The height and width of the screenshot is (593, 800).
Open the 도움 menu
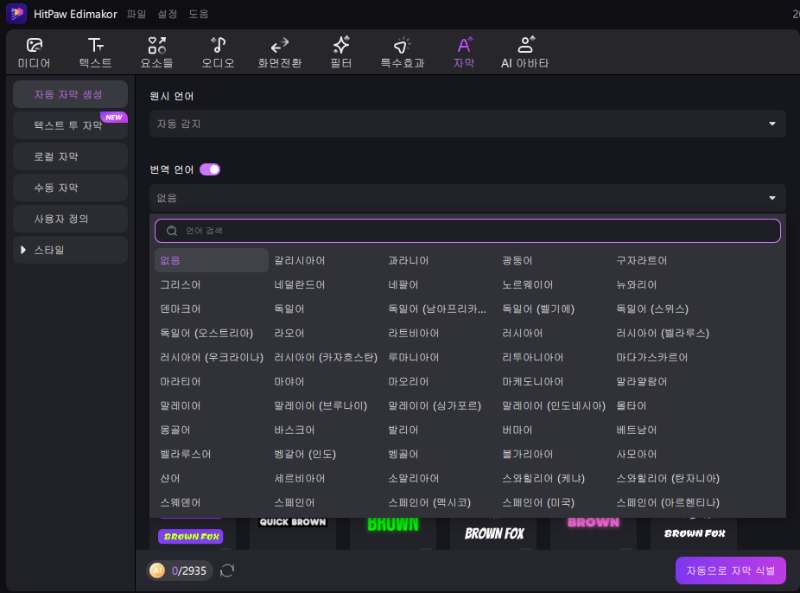tap(198, 14)
